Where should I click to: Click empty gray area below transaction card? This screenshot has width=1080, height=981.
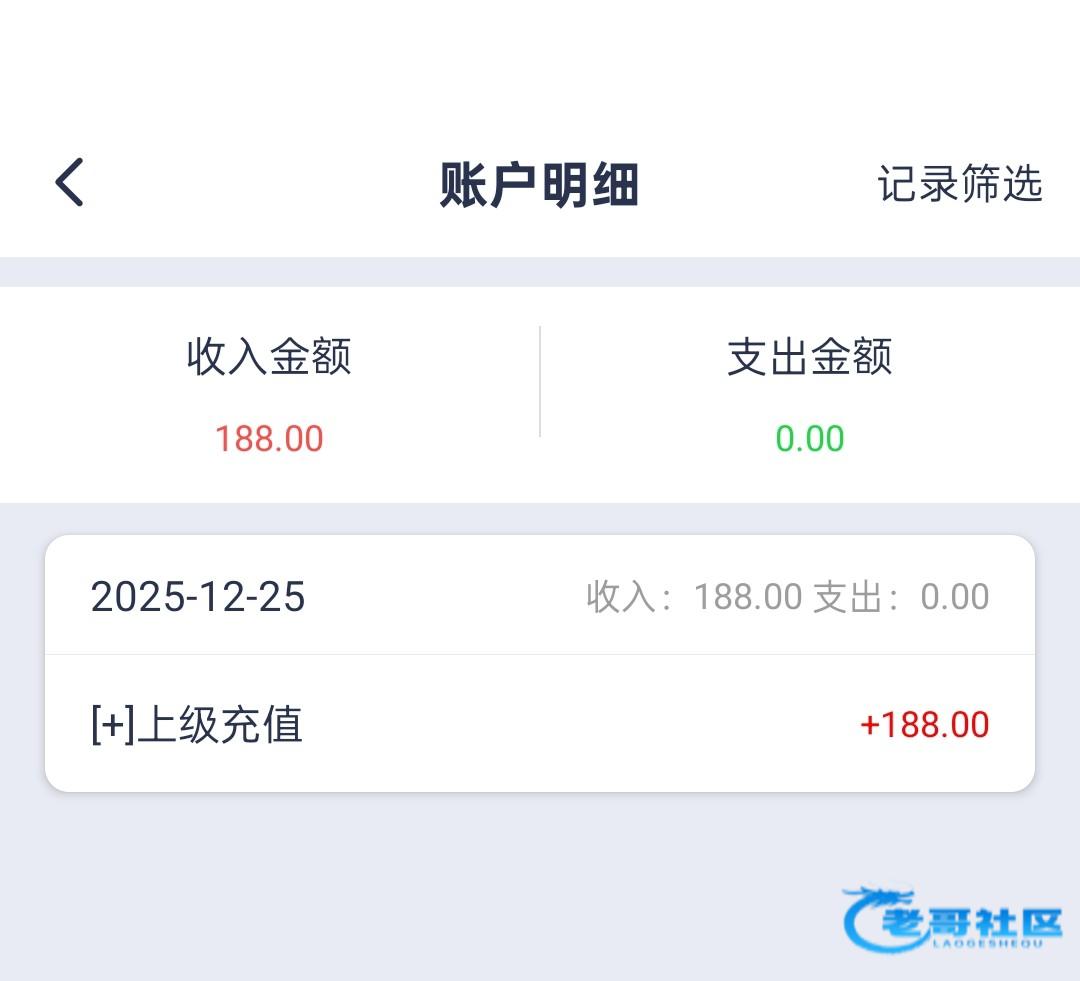click(x=400, y=880)
